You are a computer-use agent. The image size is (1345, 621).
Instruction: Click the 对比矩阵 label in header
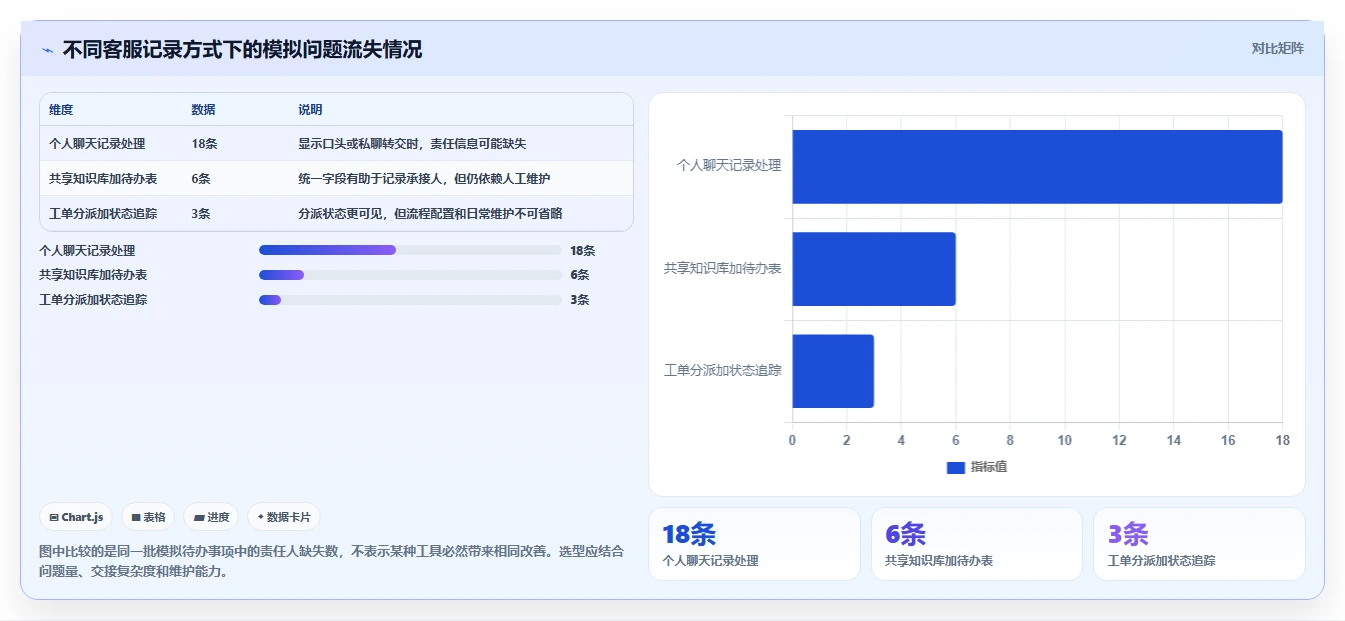point(1277,48)
